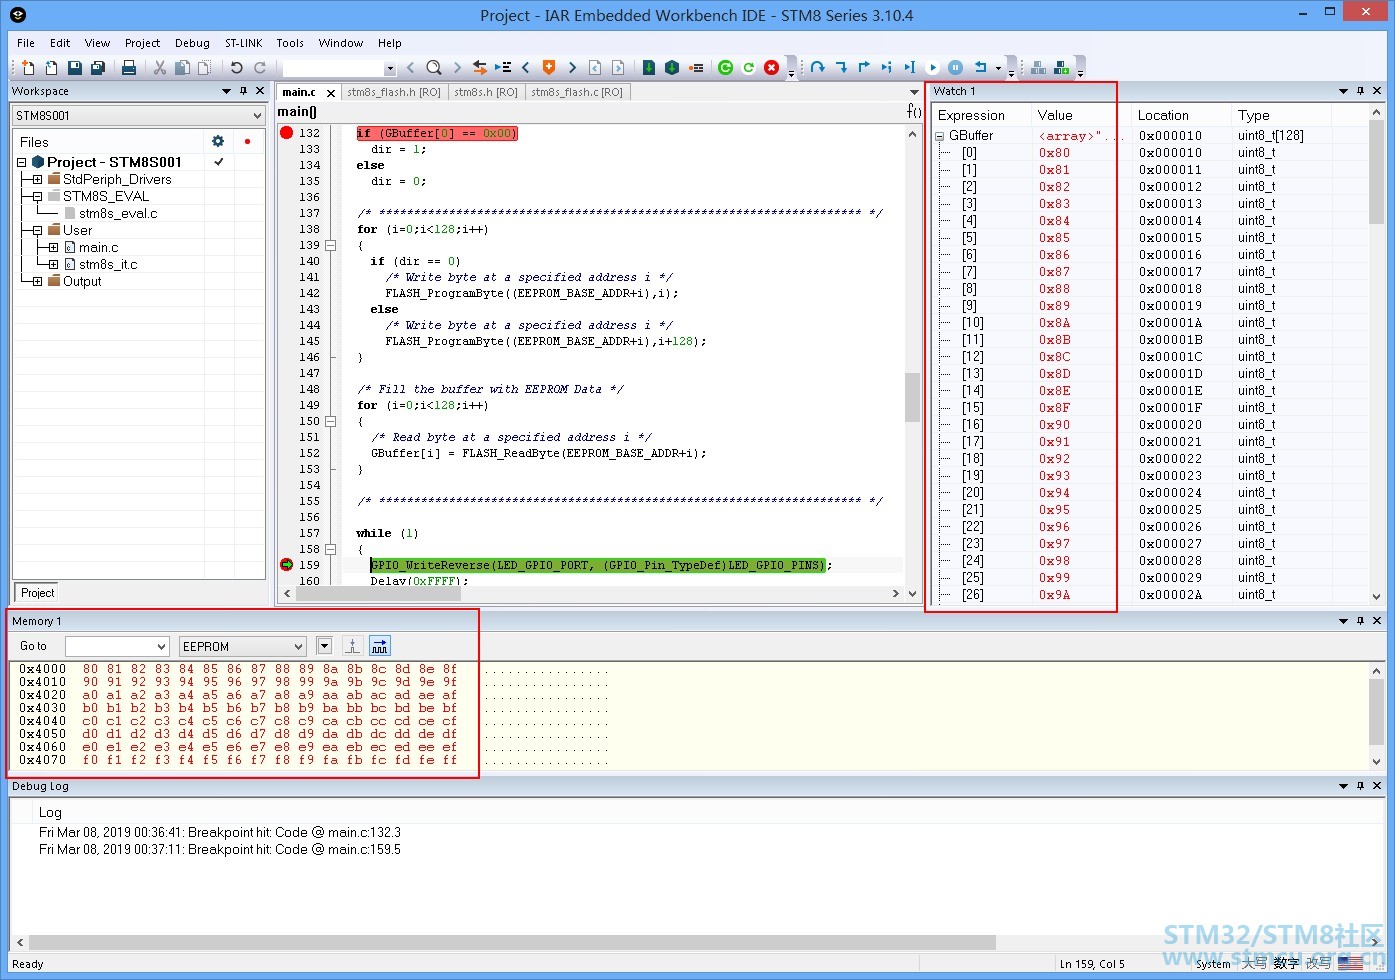Open the Tools menu
The width and height of the screenshot is (1395, 980).
point(290,43)
